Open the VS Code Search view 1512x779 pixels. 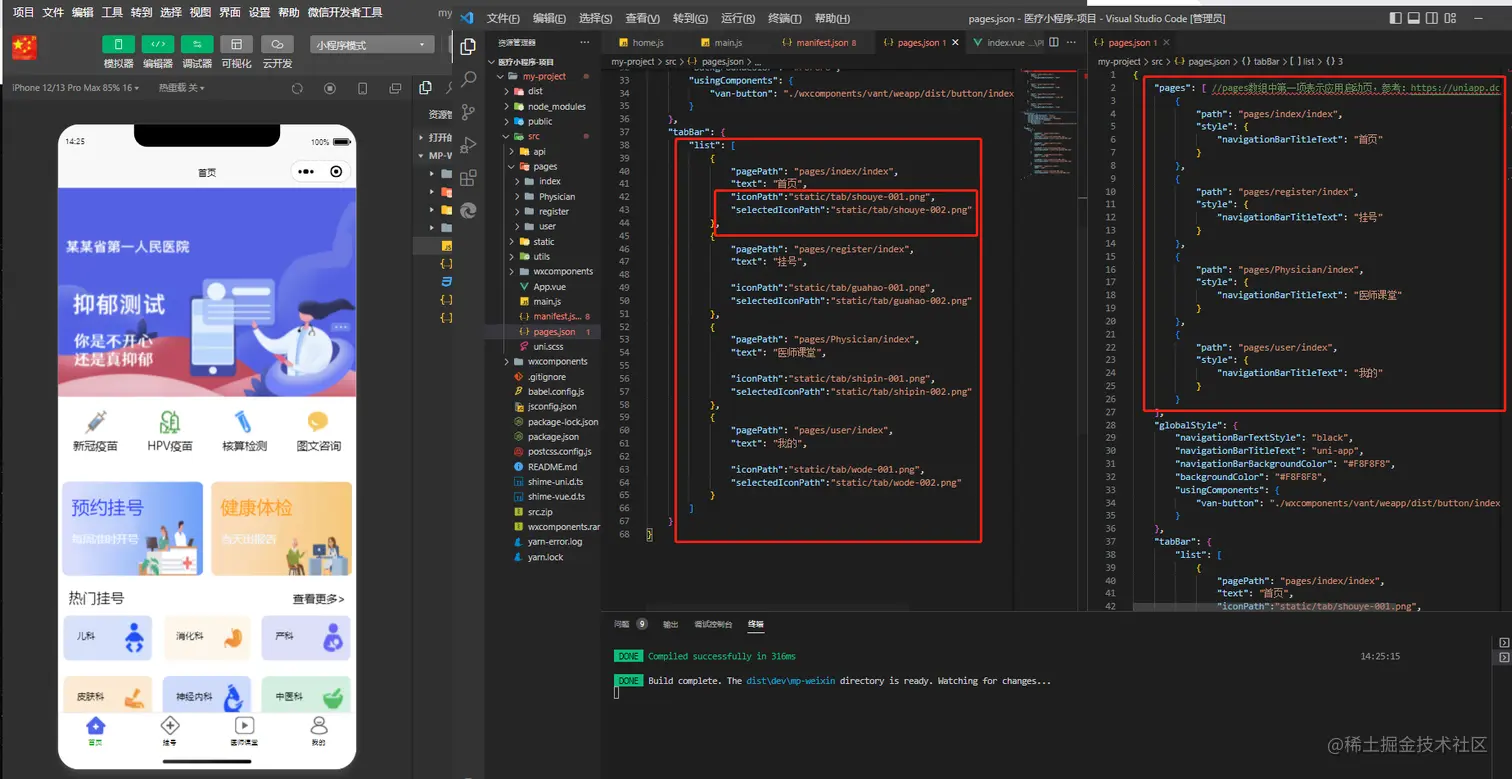(468, 79)
